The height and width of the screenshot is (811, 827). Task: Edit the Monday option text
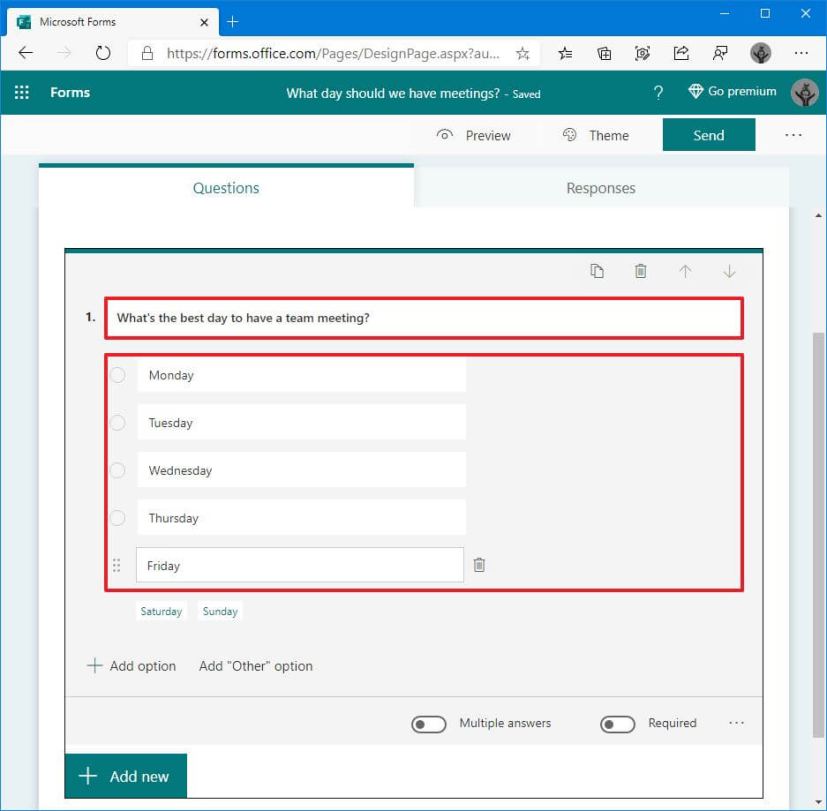(x=301, y=375)
